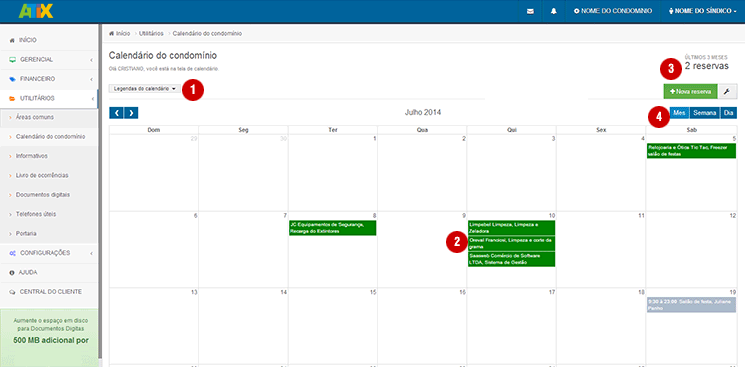Image resolution: width=745 pixels, height=367 pixels.
Task: Open Calendário do condomínio submenu item
Action: [x=48, y=136]
